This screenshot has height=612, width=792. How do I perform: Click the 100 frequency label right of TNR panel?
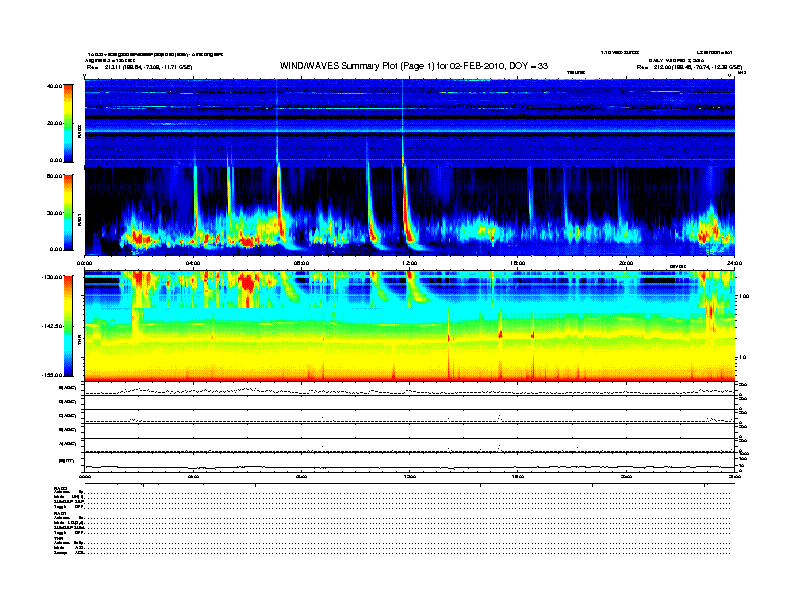tap(744, 296)
